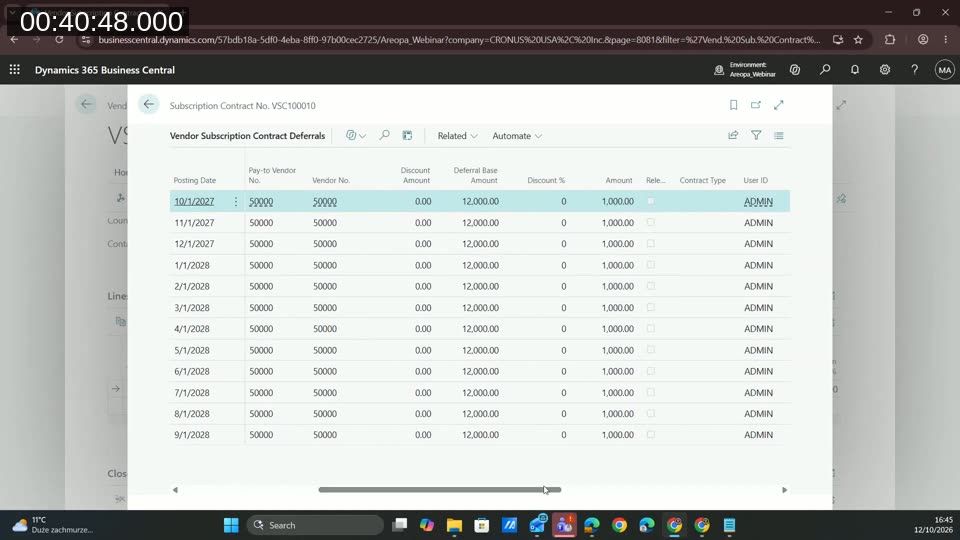The height and width of the screenshot is (540, 960).
Task: Click the Windows taskbar Search box
Action: pos(315,525)
